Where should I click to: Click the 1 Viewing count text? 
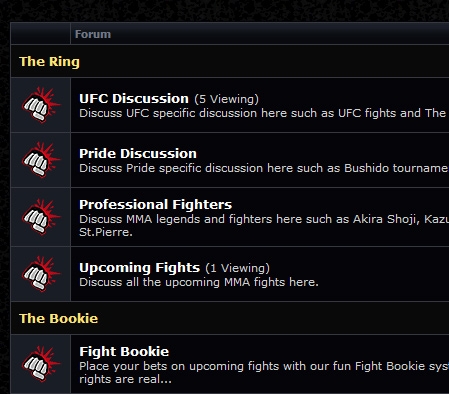click(x=238, y=268)
